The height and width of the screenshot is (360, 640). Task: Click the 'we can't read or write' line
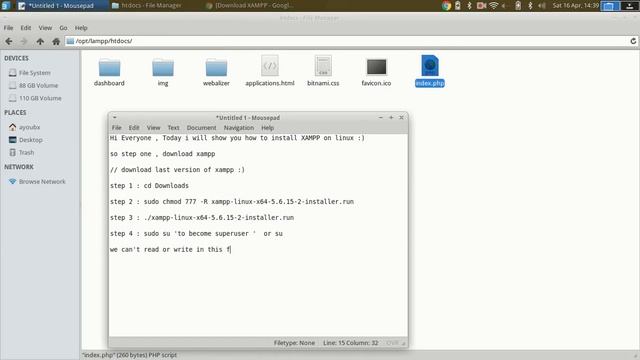(170, 249)
